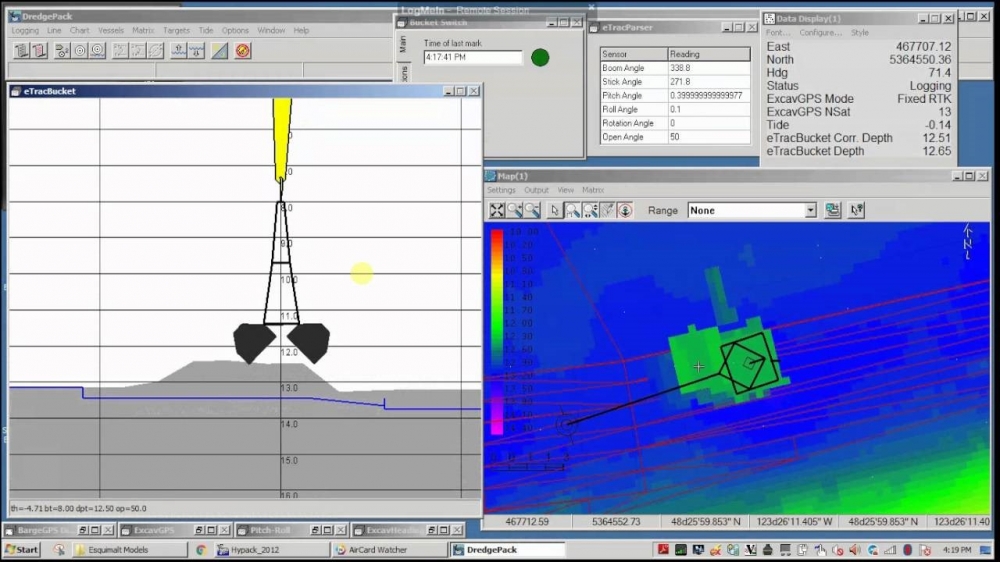
Task: Click the depth color legend bar in Map
Action: pyautogui.click(x=497, y=332)
